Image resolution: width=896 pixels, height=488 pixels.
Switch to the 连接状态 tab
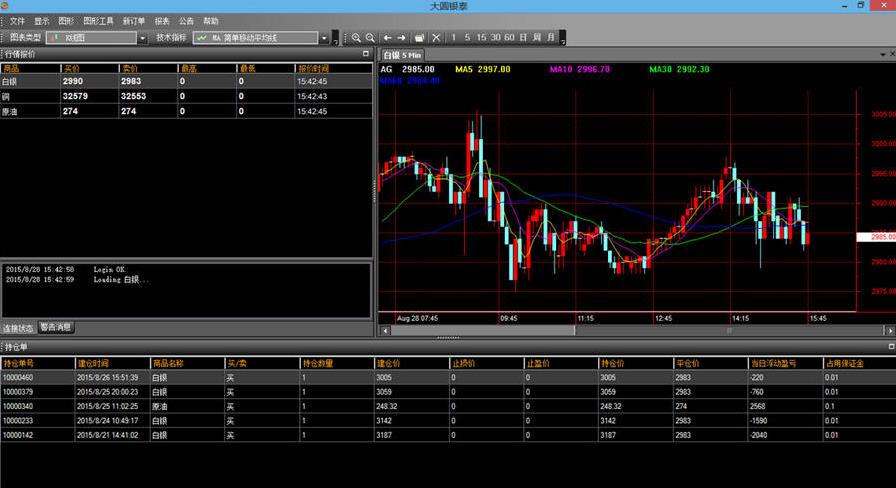click(x=18, y=328)
